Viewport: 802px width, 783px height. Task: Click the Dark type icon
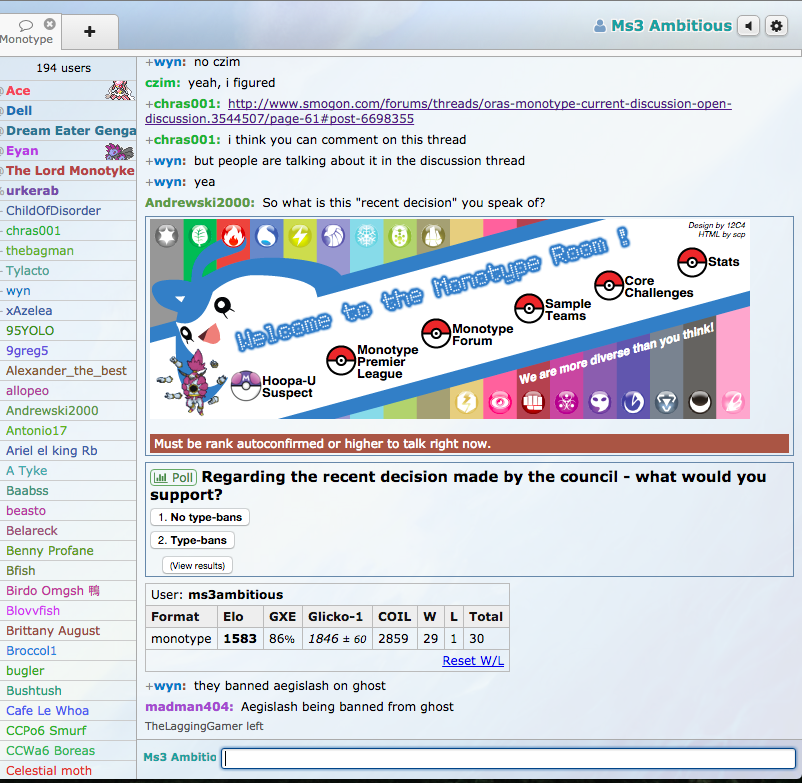coord(700,402)
